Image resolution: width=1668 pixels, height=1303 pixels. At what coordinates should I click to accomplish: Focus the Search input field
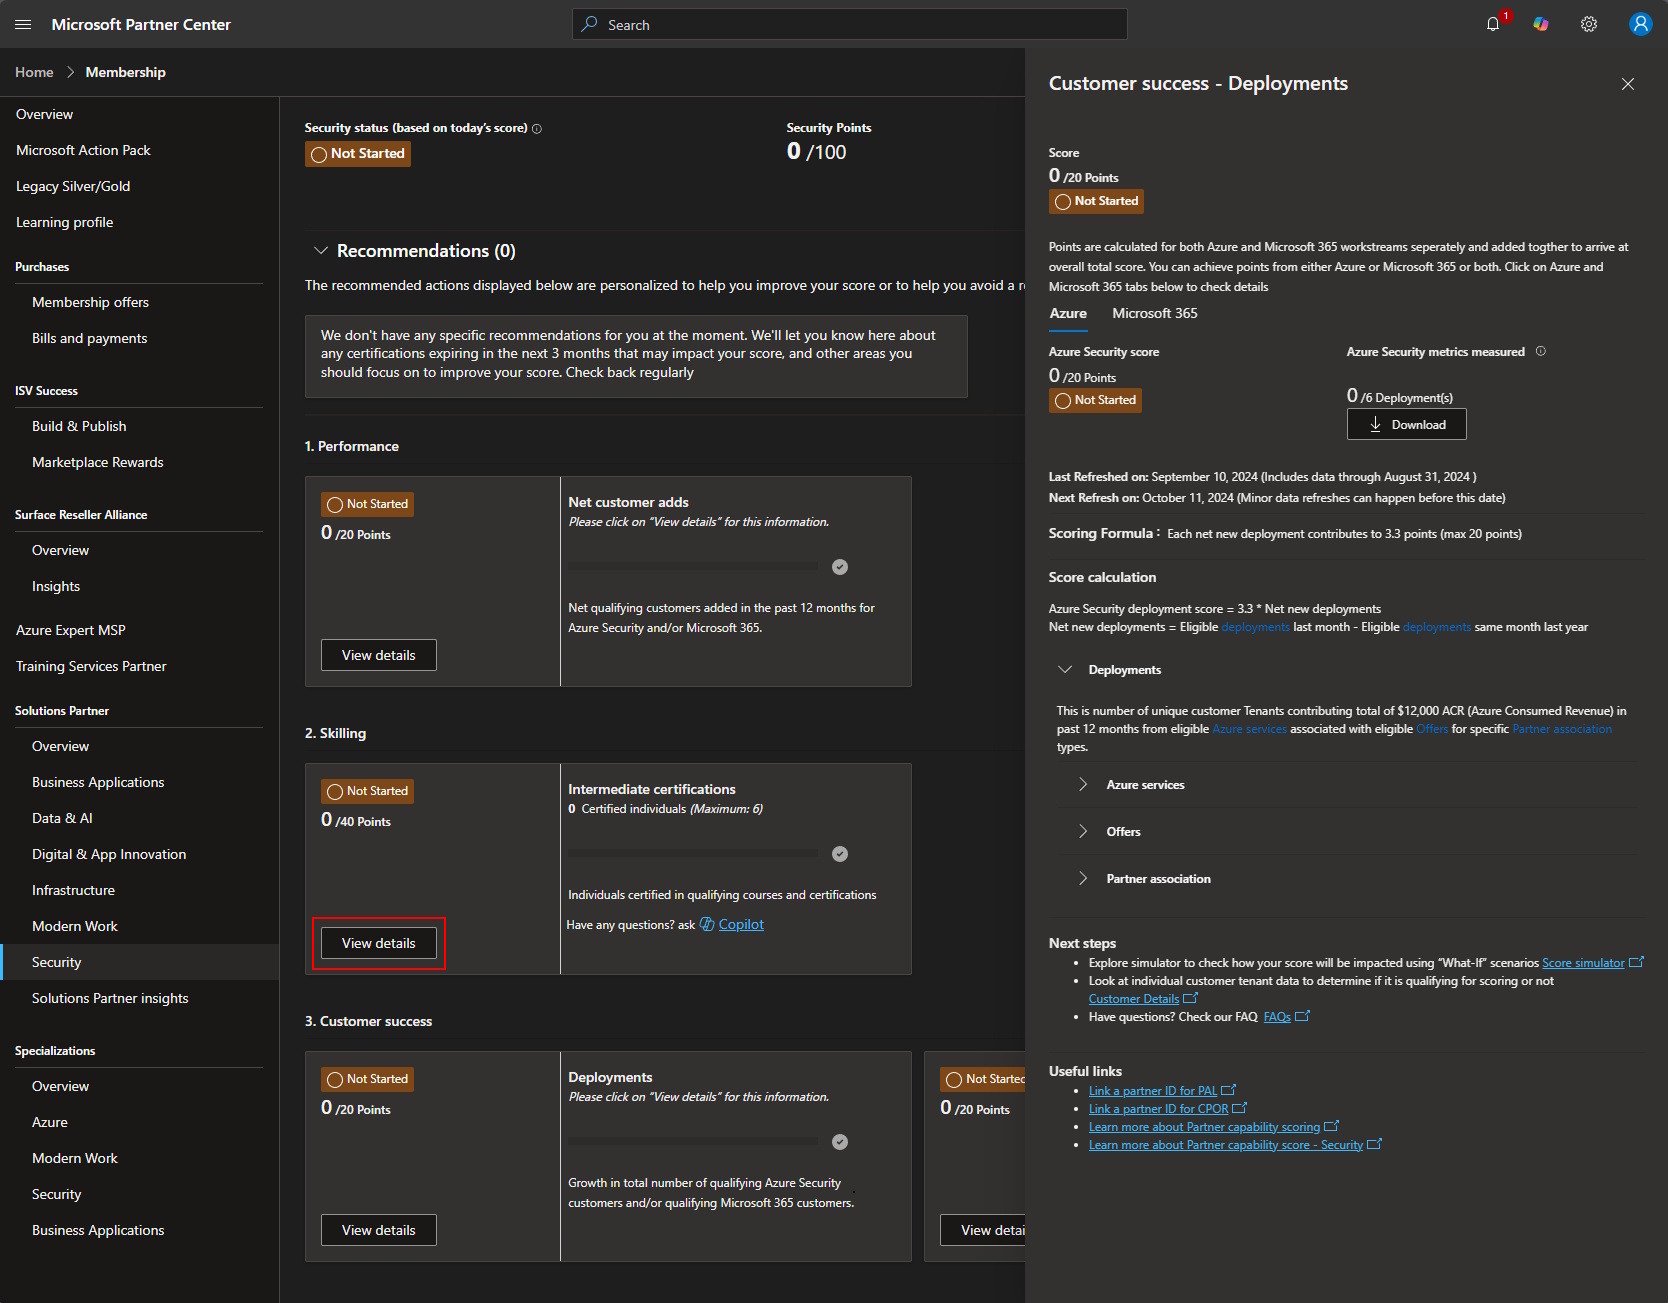(x=850, y=24)
